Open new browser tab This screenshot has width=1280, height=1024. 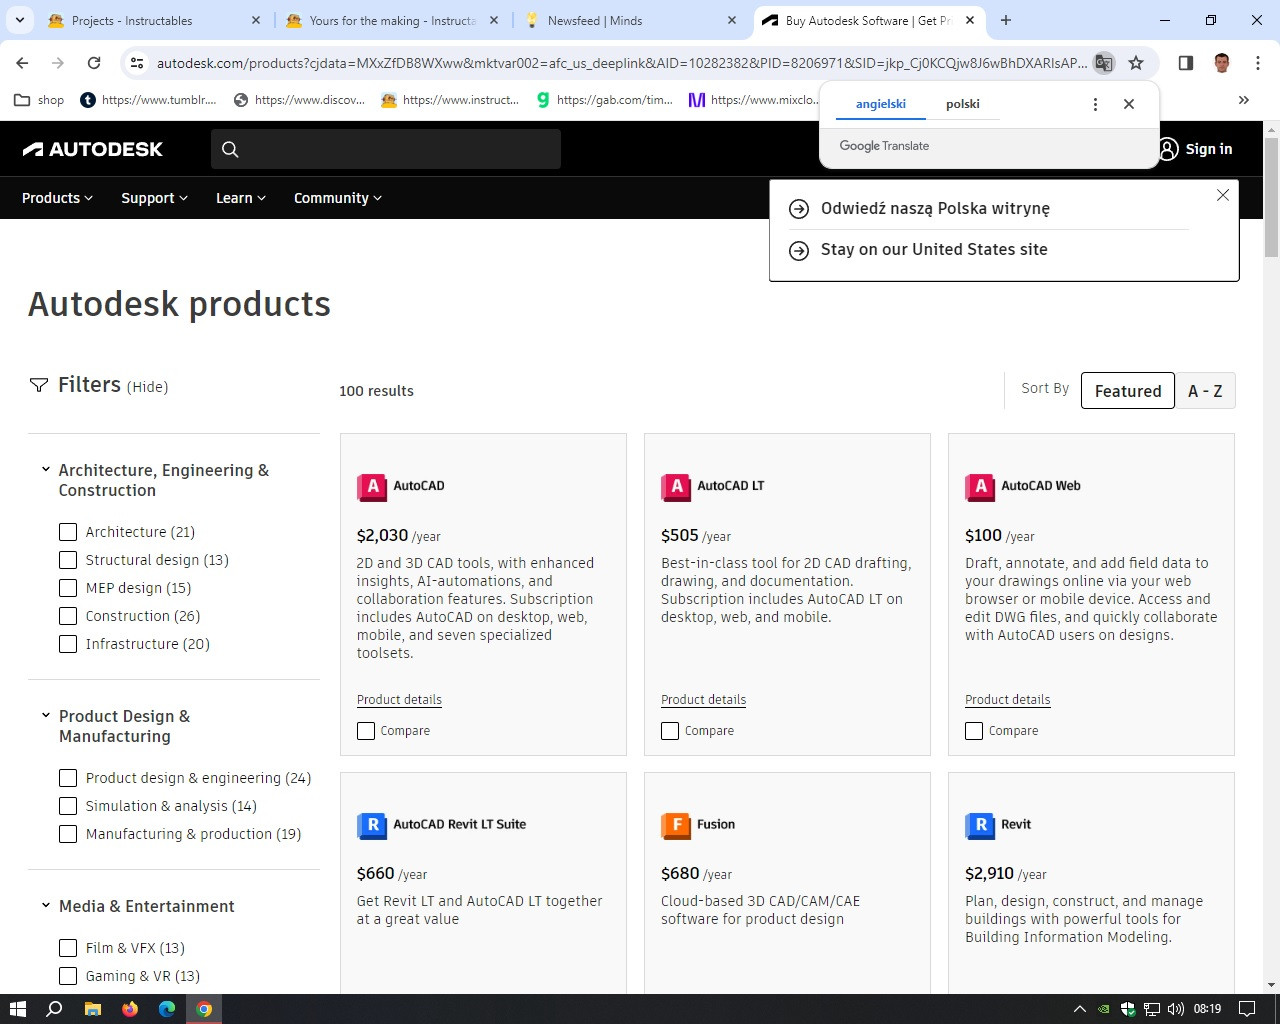(x=1006, y=20)
